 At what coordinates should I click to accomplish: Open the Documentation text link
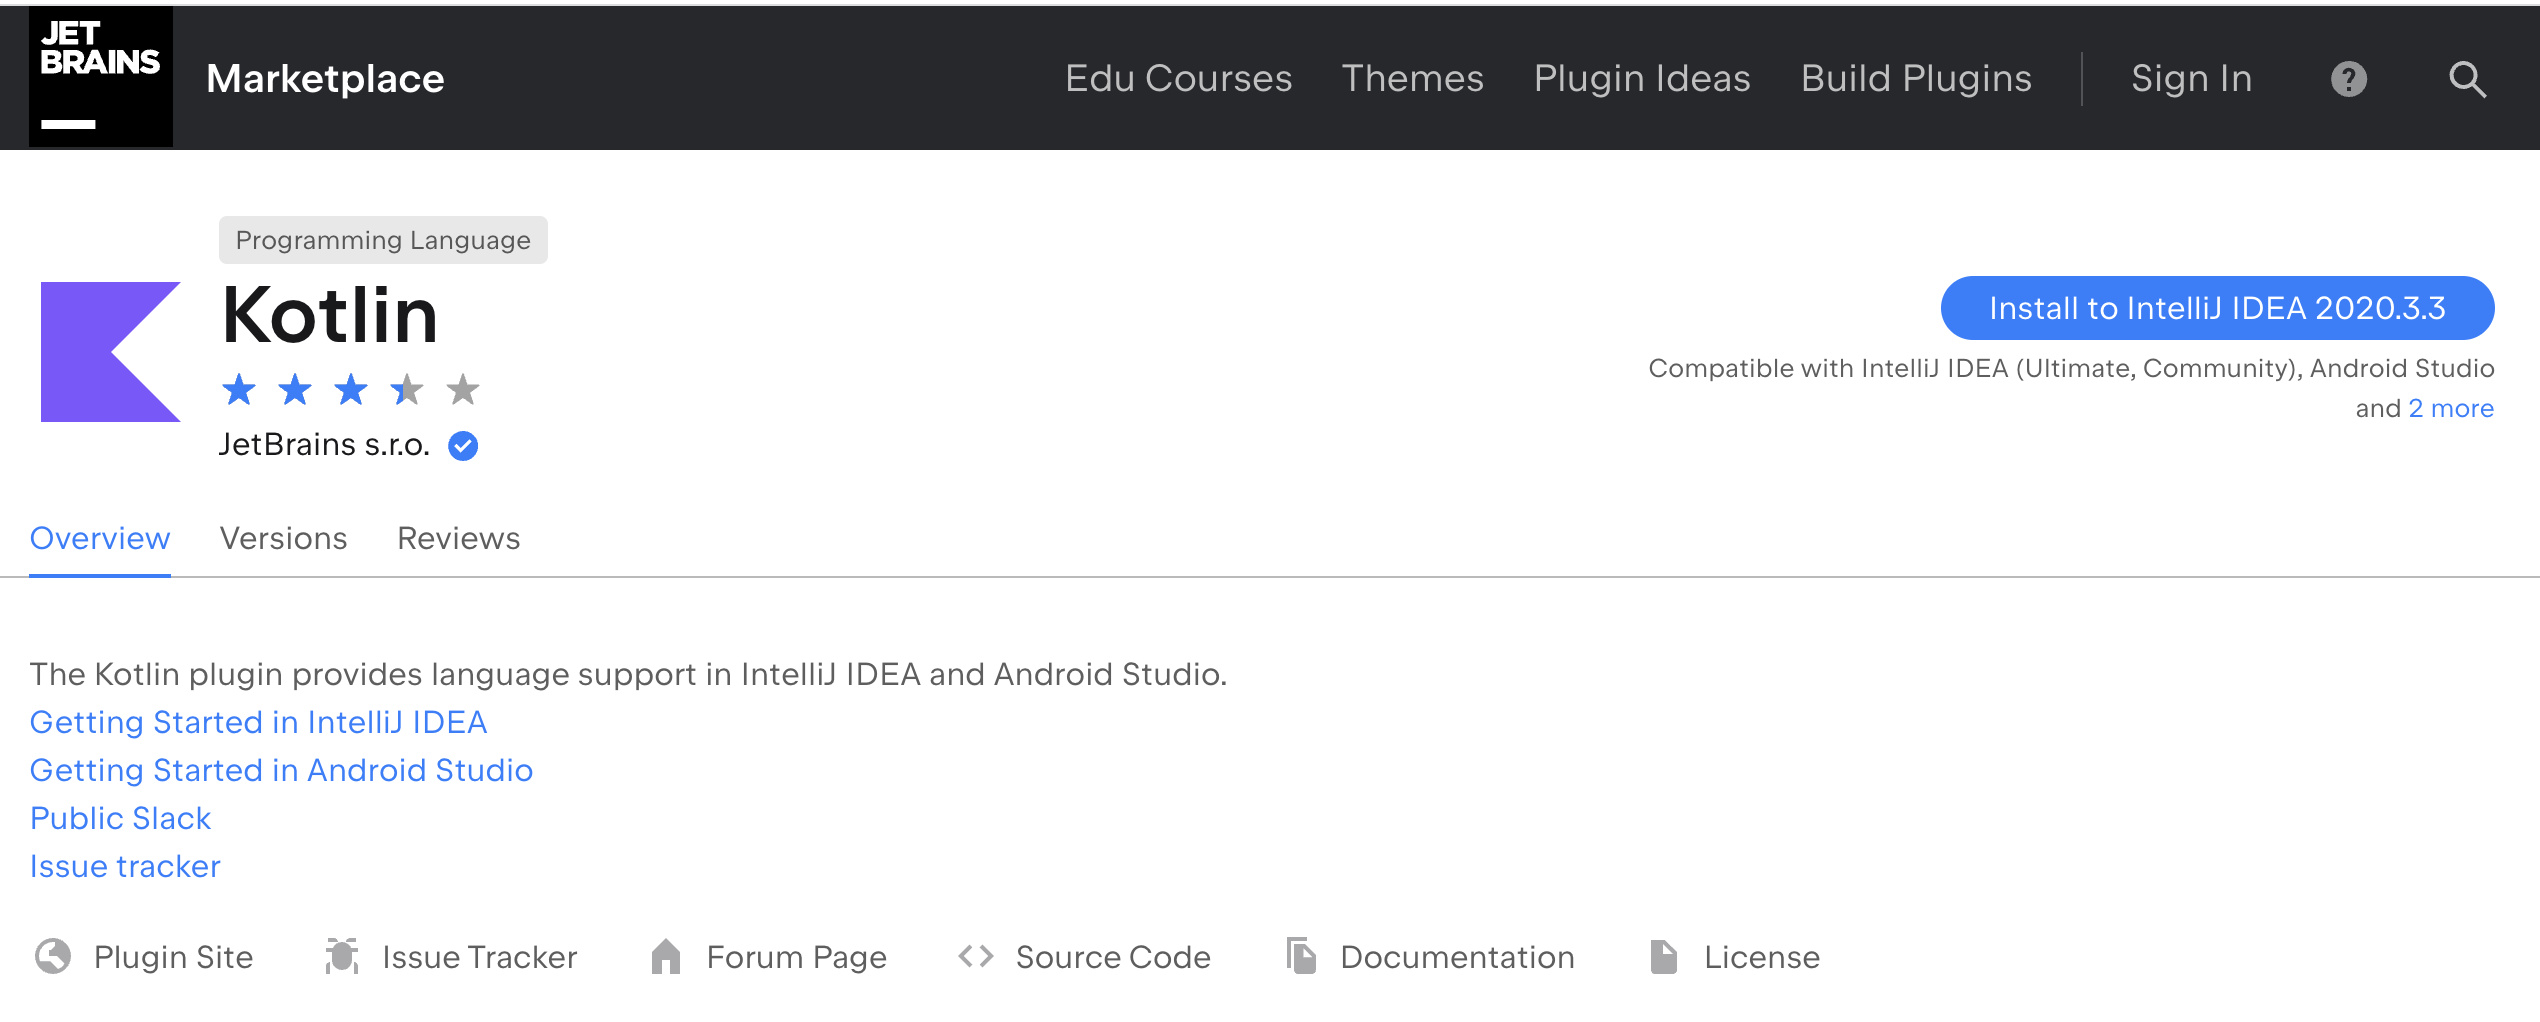tap(1457, 957)
